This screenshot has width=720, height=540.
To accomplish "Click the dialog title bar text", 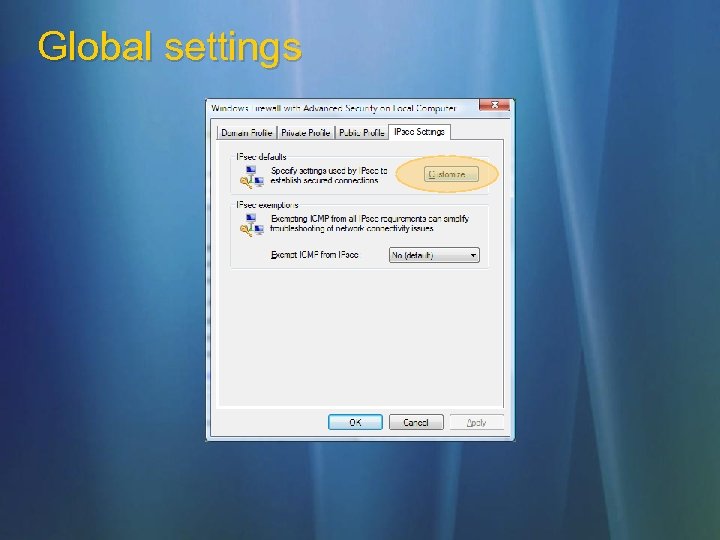I will tap(333, 108).
